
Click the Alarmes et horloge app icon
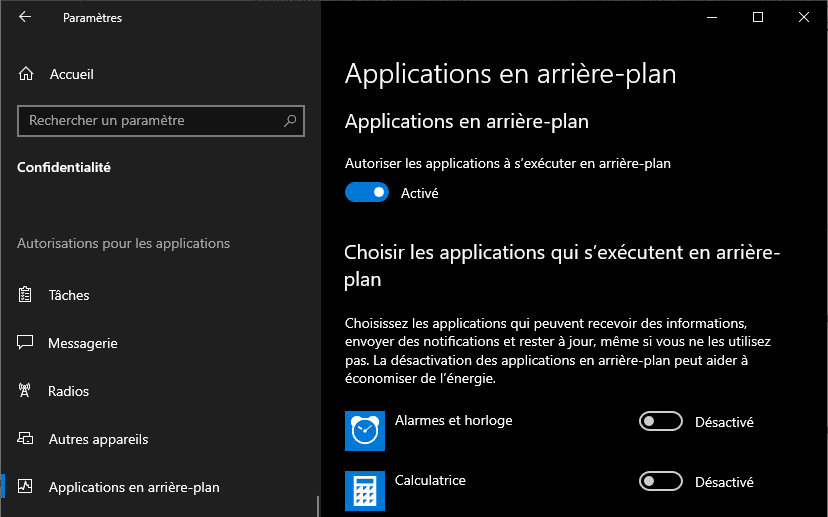[x=364, y=431]
